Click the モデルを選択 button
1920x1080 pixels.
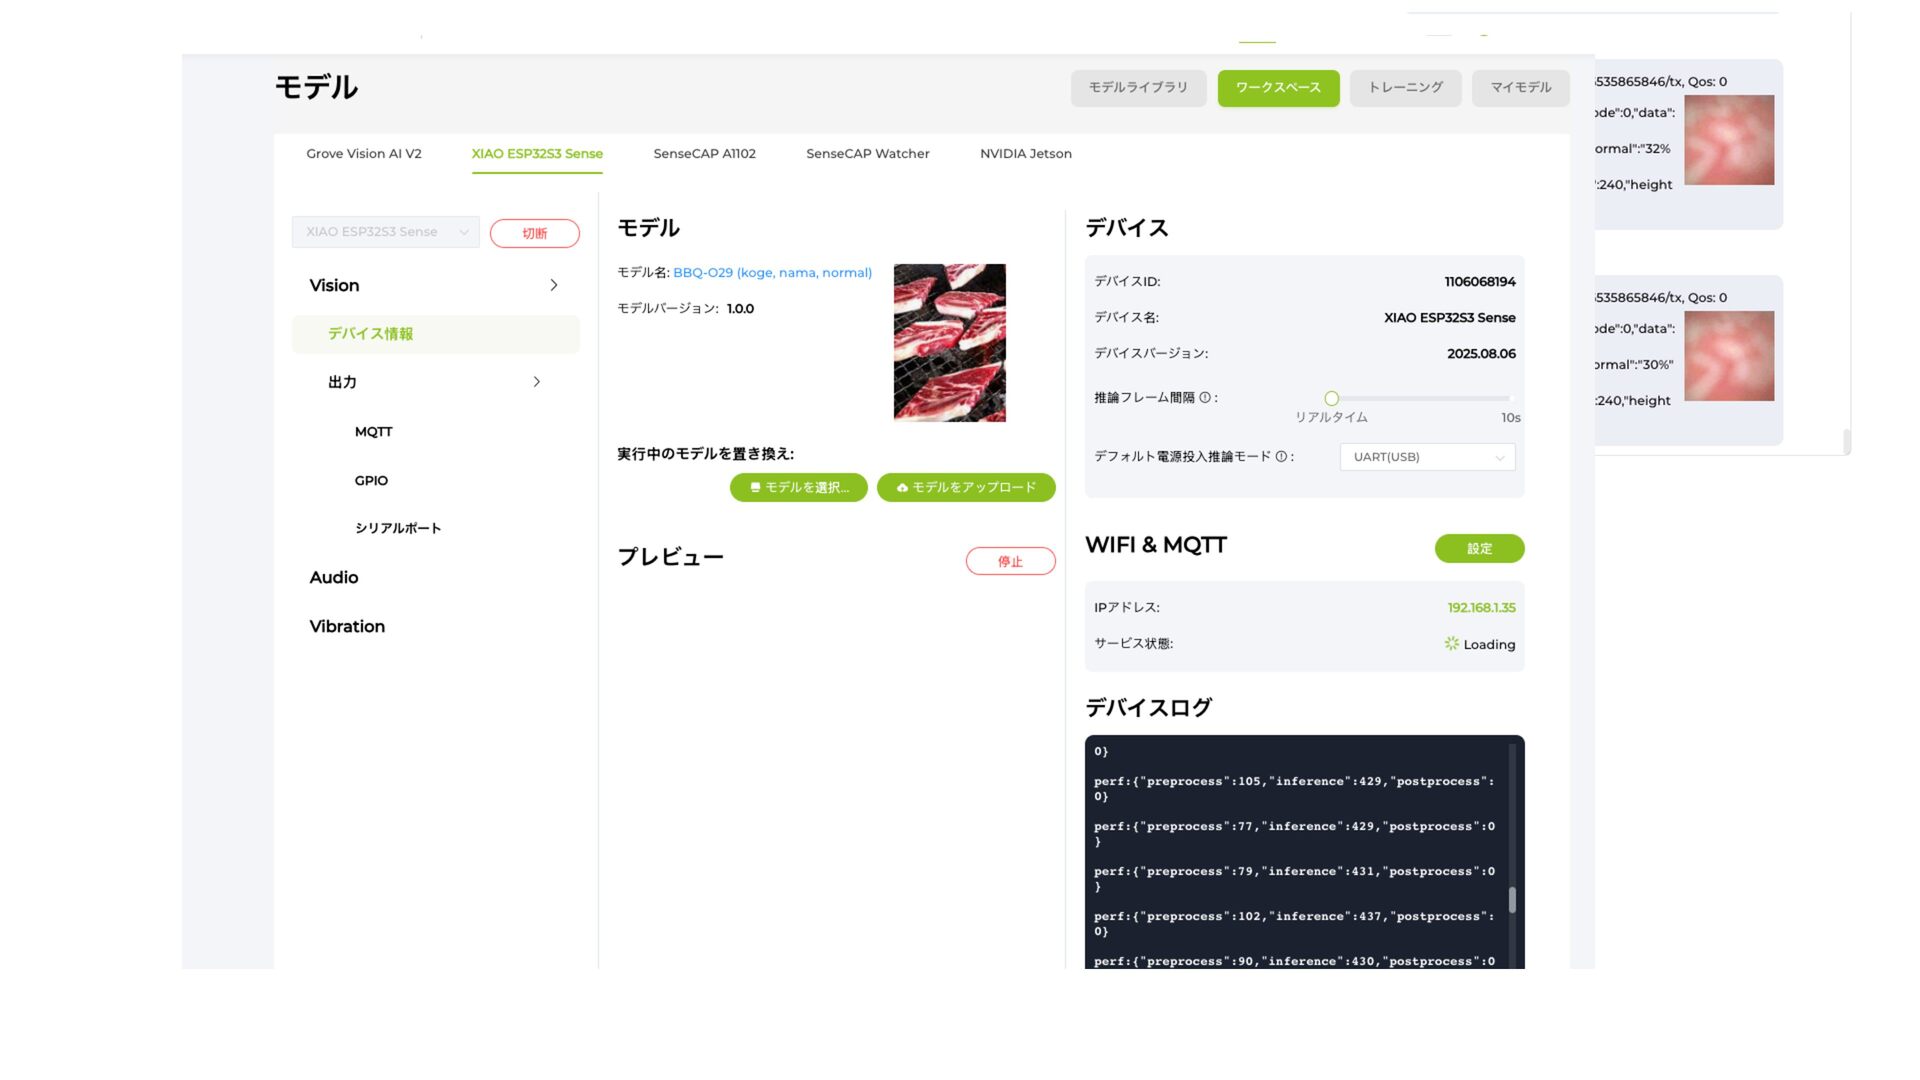(x=798, y=488)
